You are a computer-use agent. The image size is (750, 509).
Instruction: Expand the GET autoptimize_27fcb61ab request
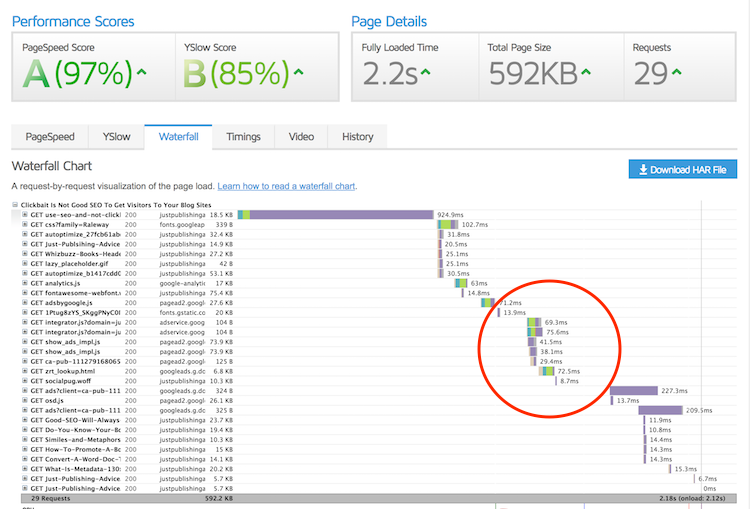point(25,234)
